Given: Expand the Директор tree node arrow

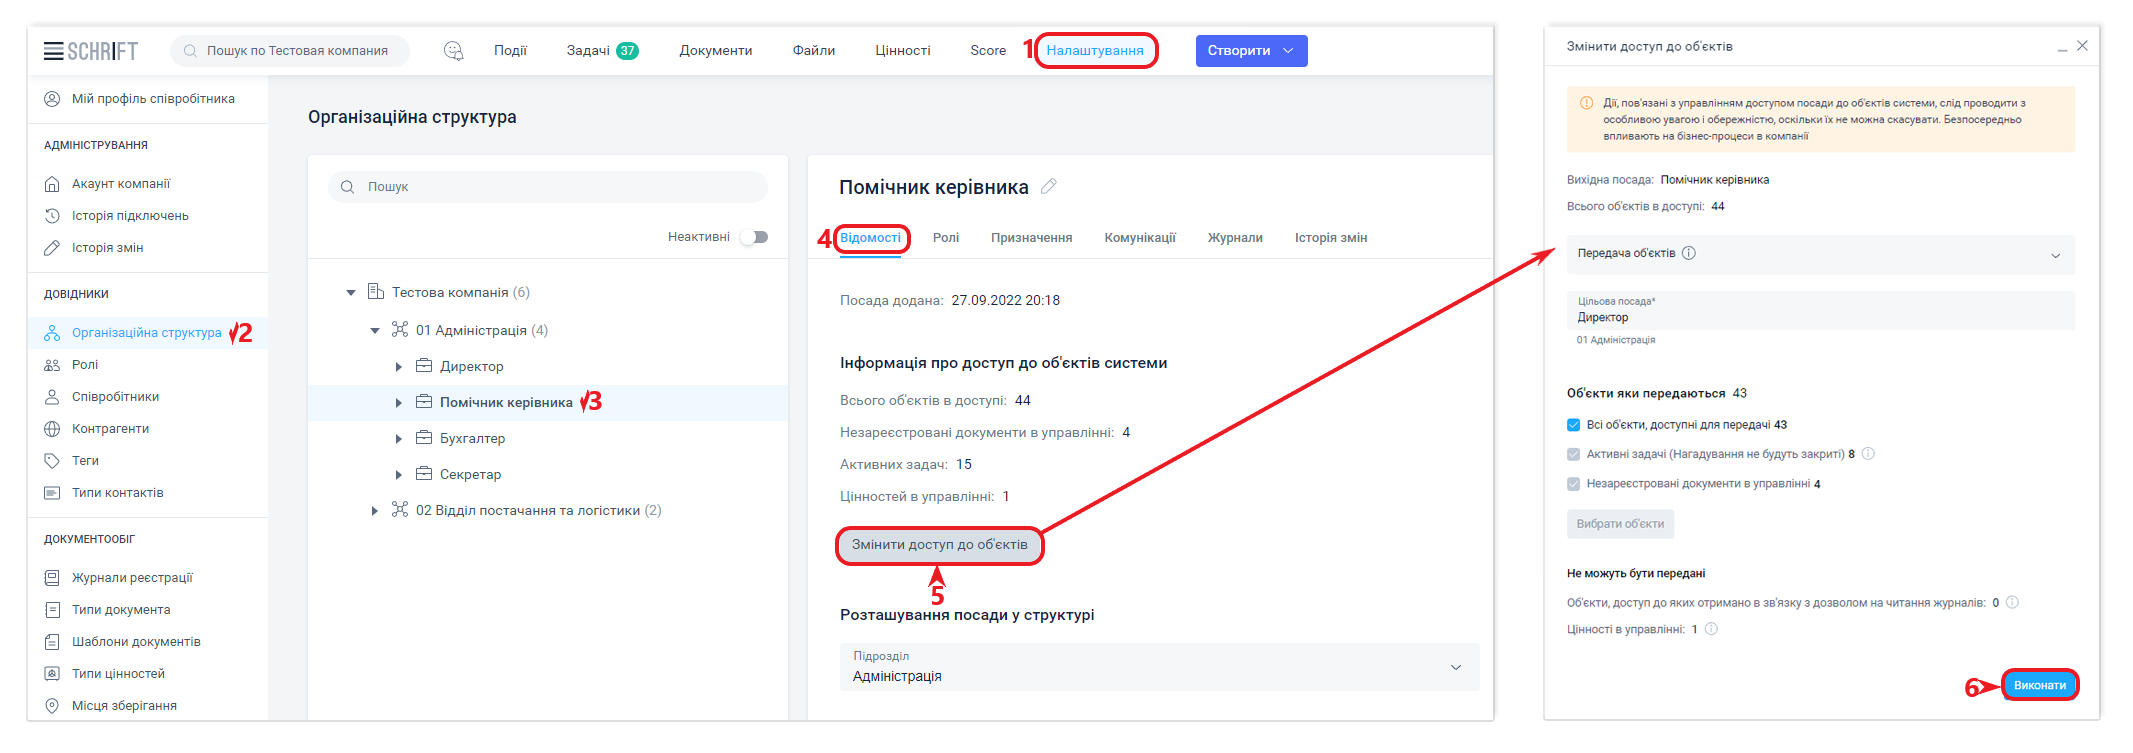Looking at the screenshot, I should click(x=399, y=367).
